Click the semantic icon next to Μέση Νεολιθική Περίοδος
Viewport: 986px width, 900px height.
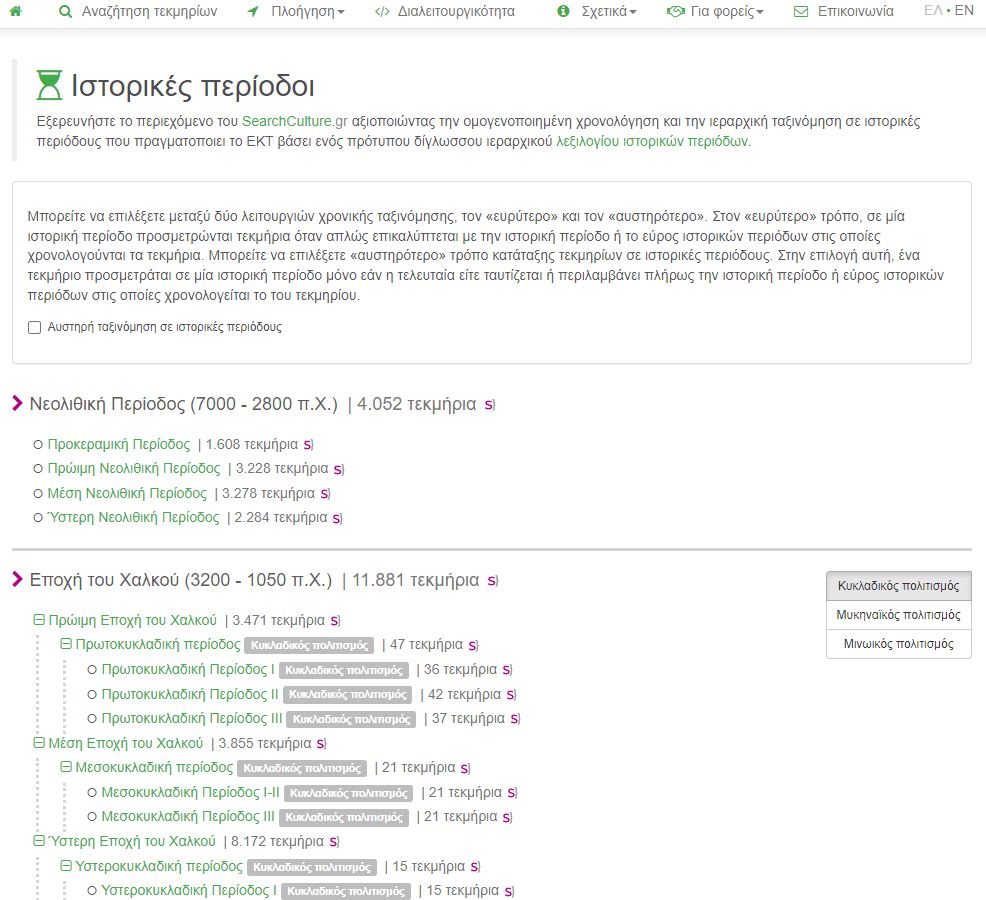pyautogui.click(x=324, y=494)
